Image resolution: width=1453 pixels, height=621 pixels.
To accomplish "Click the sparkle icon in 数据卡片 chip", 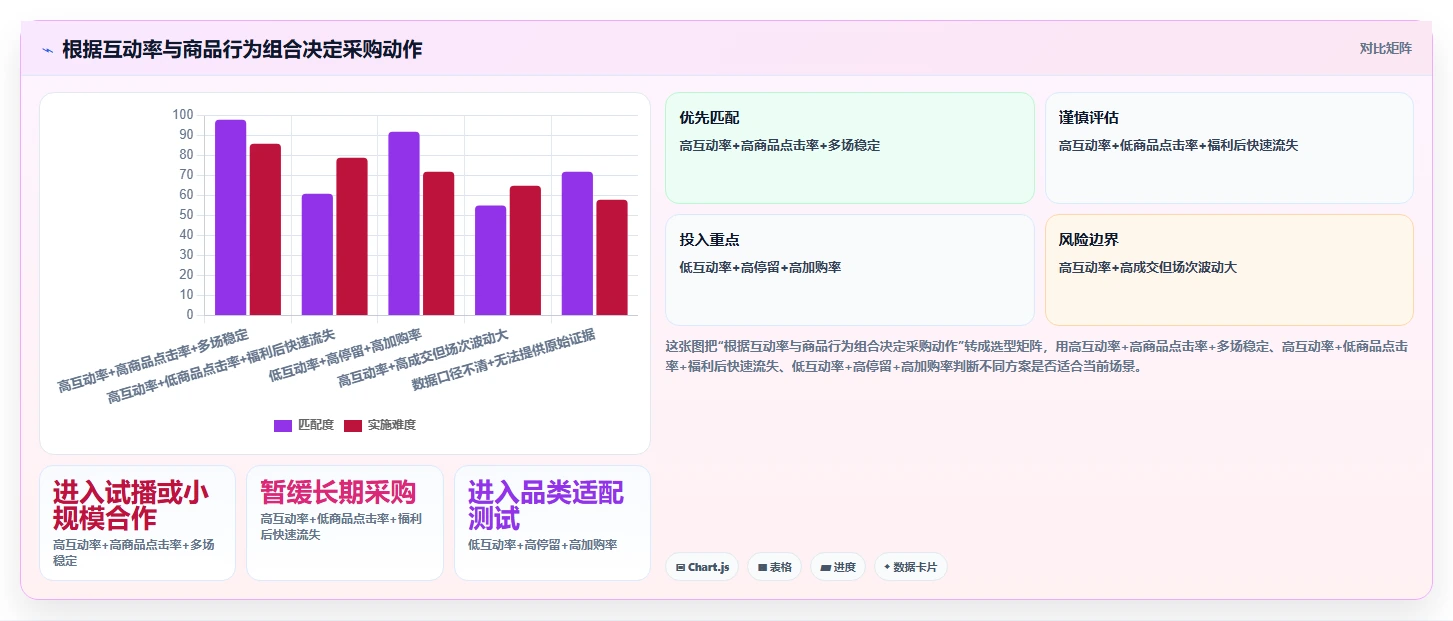I will (x=887, y=567).
